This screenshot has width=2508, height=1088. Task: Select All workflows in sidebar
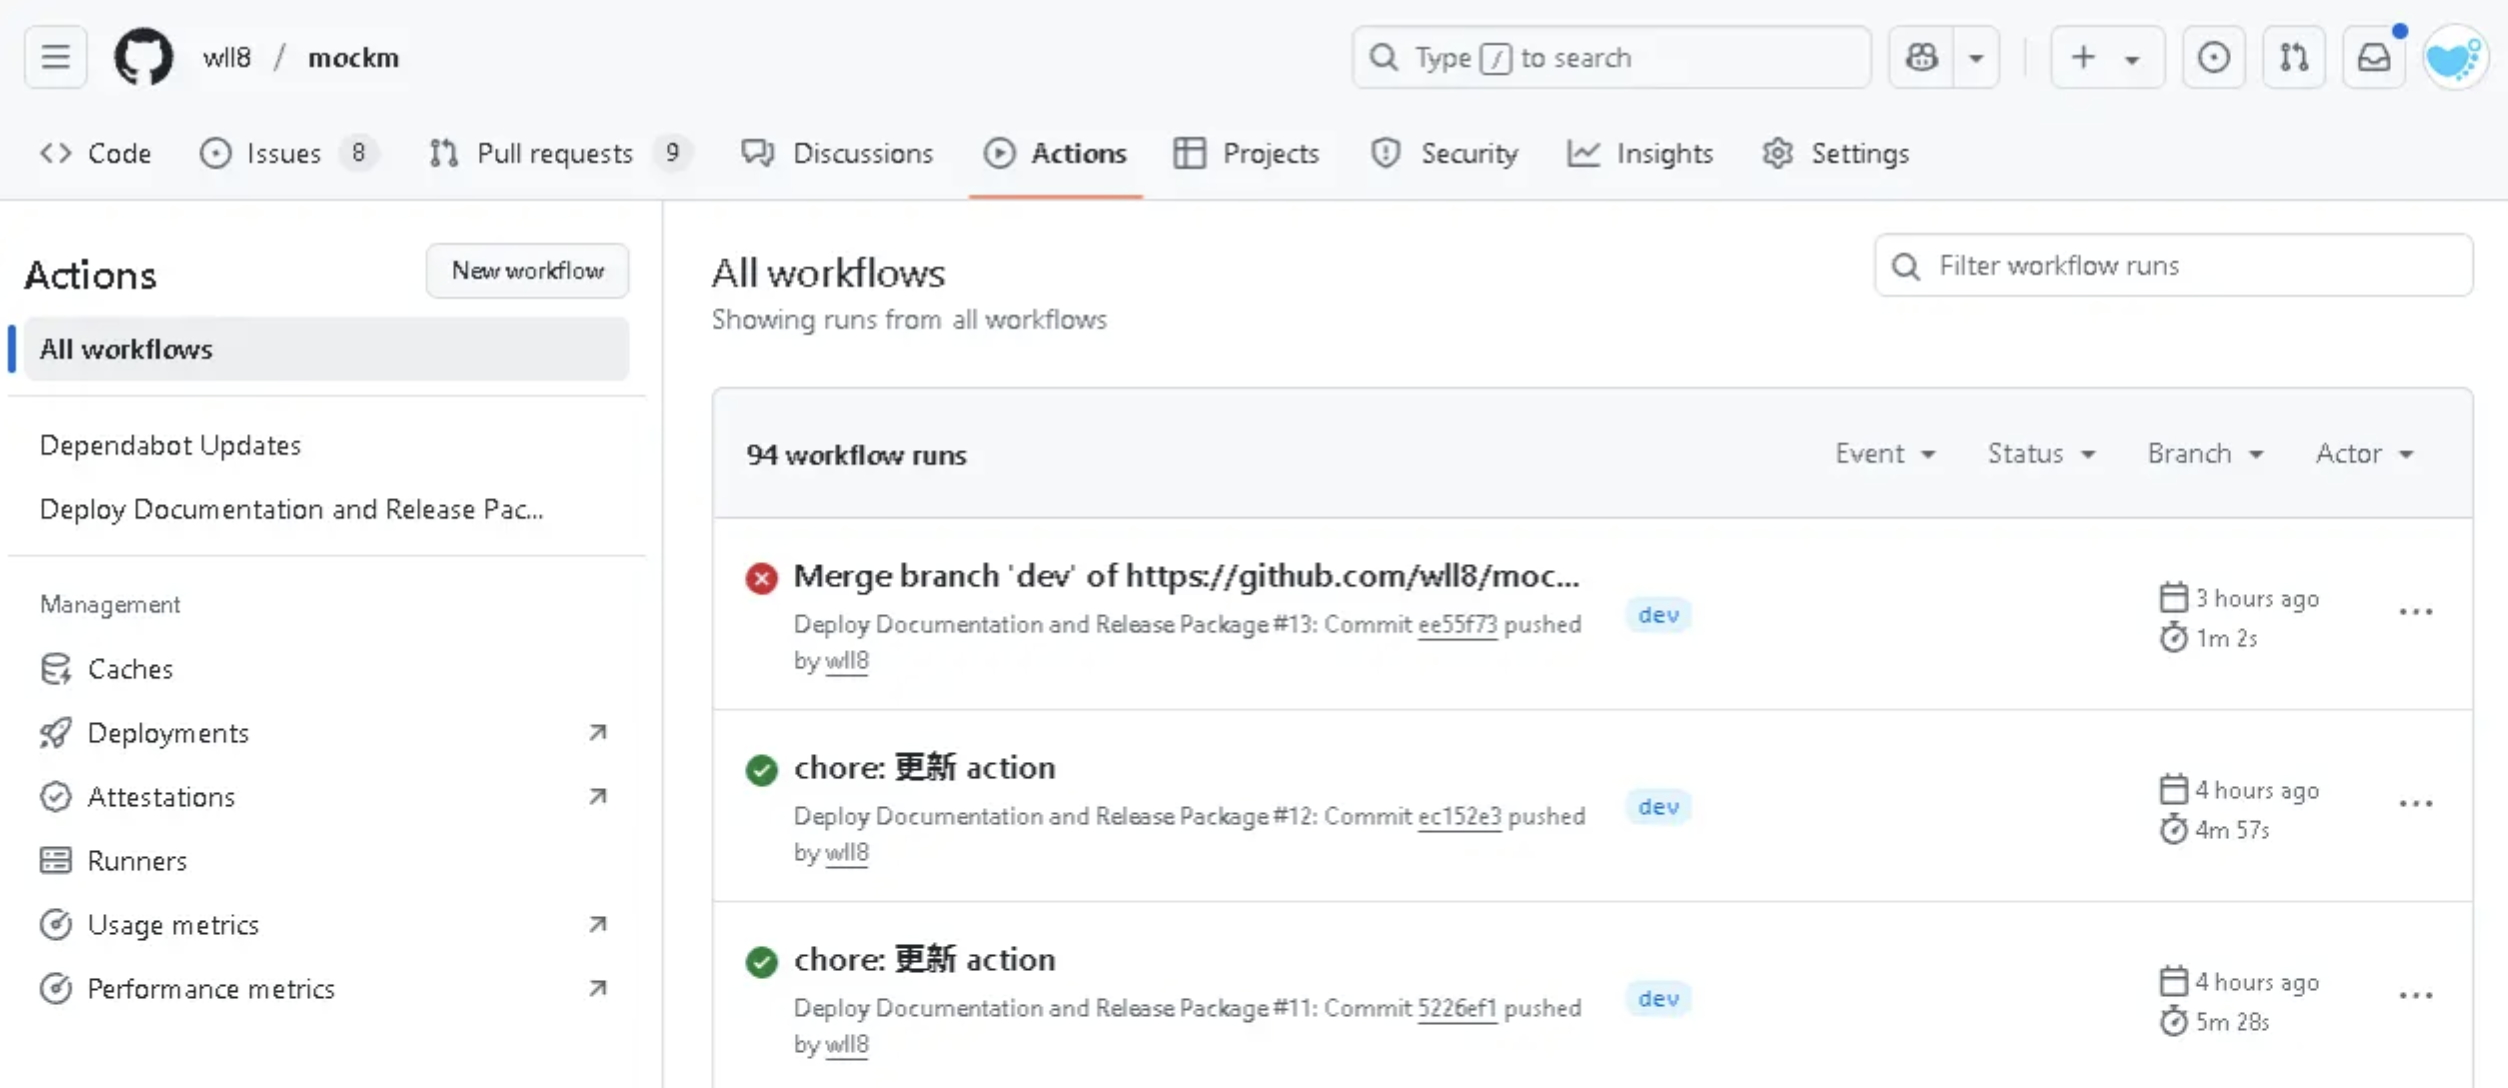(x=327, y=349)
